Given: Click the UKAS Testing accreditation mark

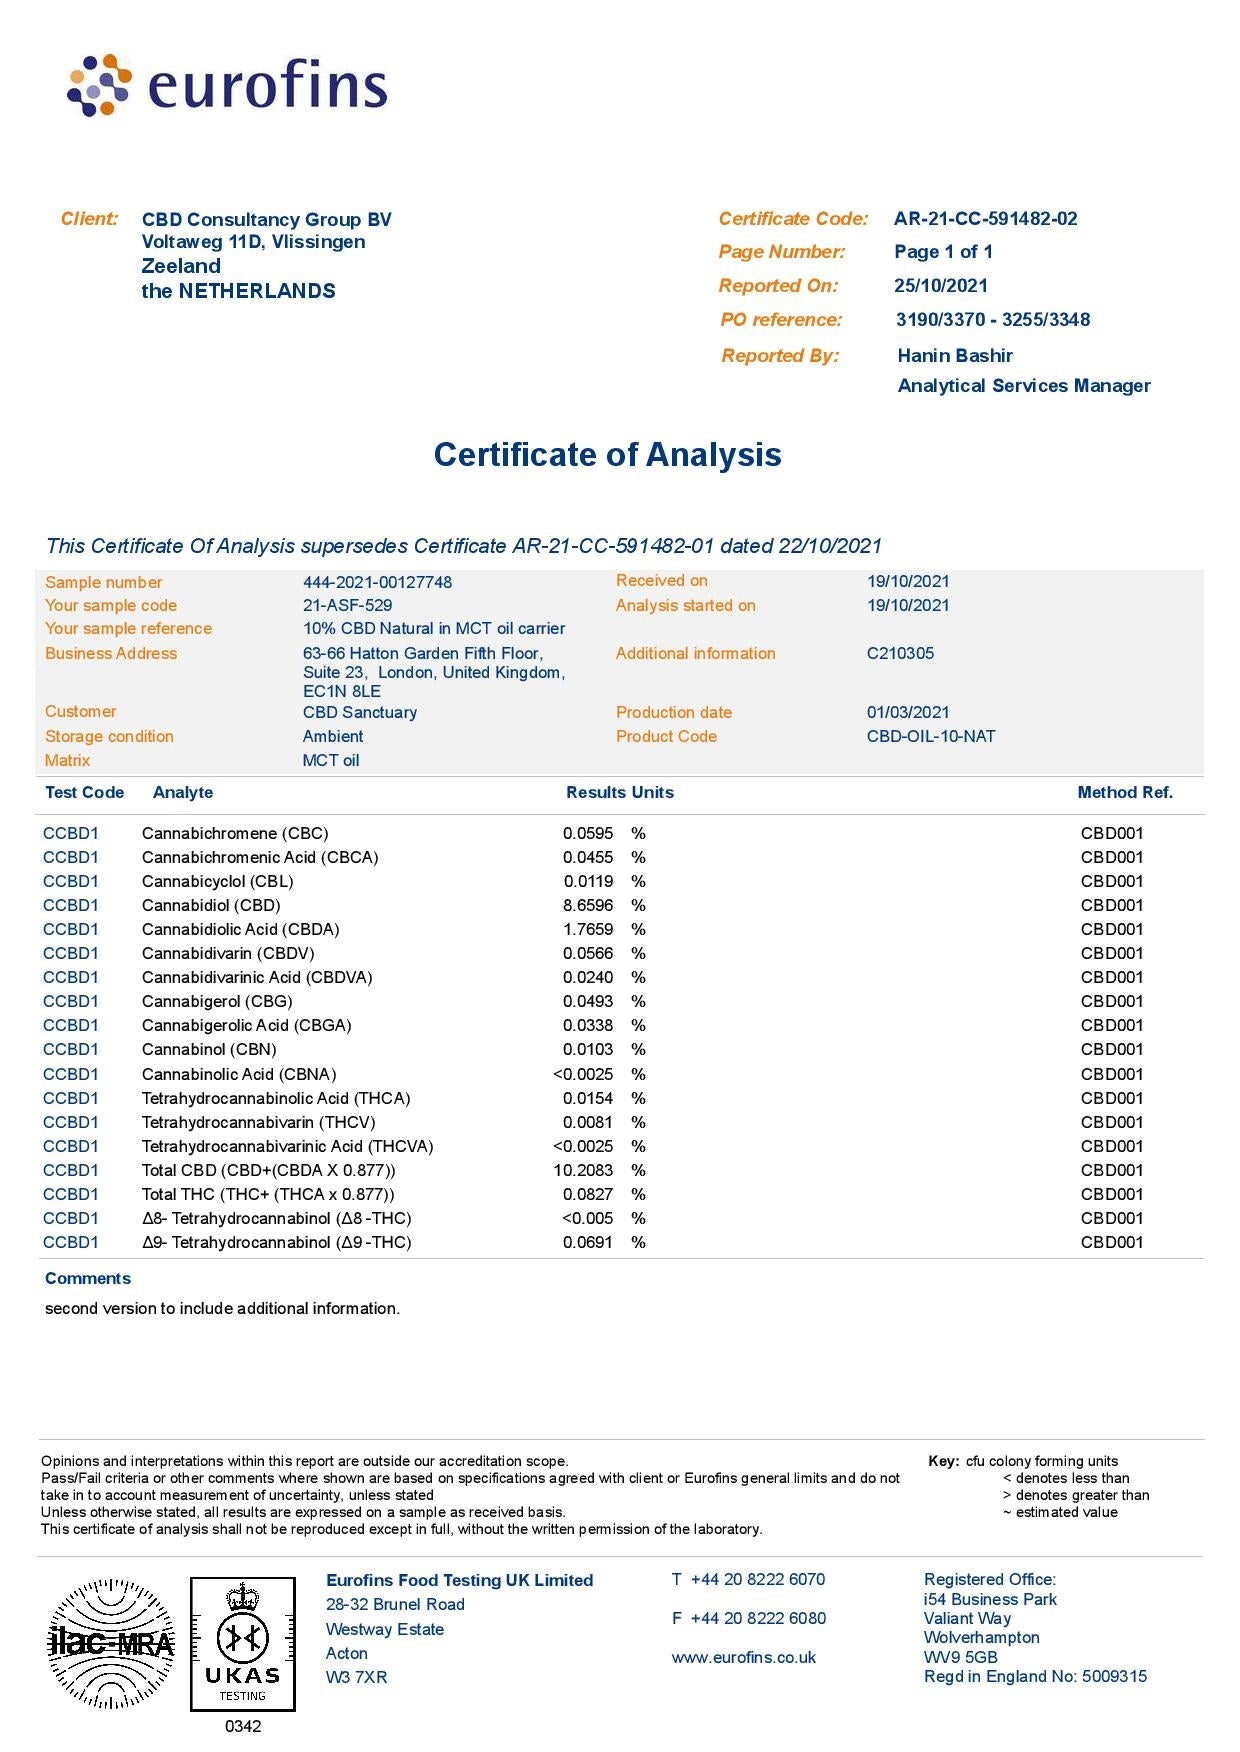Looking at the screenshot, I should (x=243, y=1644).
